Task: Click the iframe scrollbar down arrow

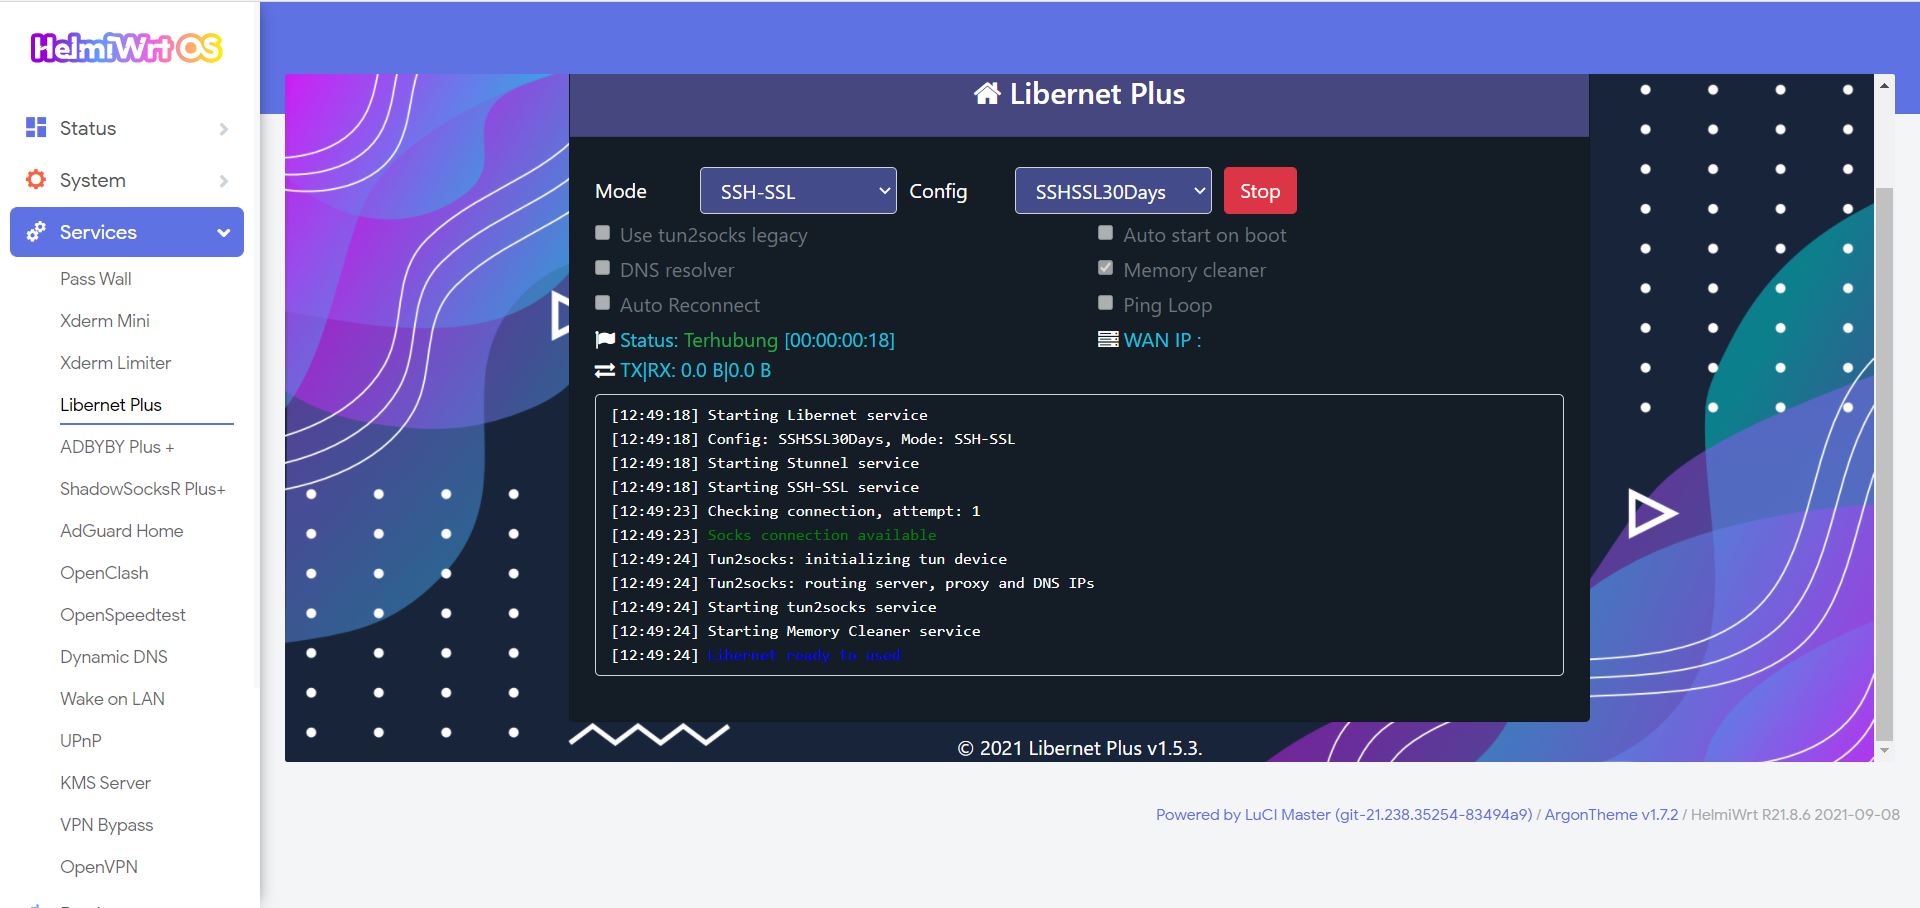Action: (1884, 750)
